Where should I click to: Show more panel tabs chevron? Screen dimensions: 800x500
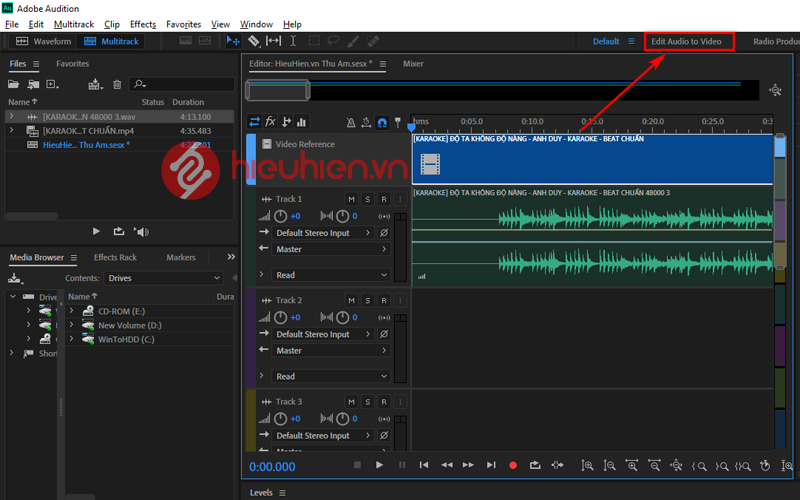point(231,257)
